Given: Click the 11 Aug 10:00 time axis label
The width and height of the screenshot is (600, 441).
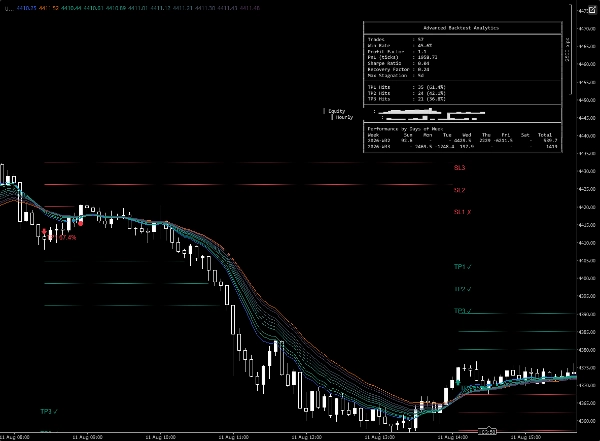Looking at the screenshot, I should coord(161,437).
